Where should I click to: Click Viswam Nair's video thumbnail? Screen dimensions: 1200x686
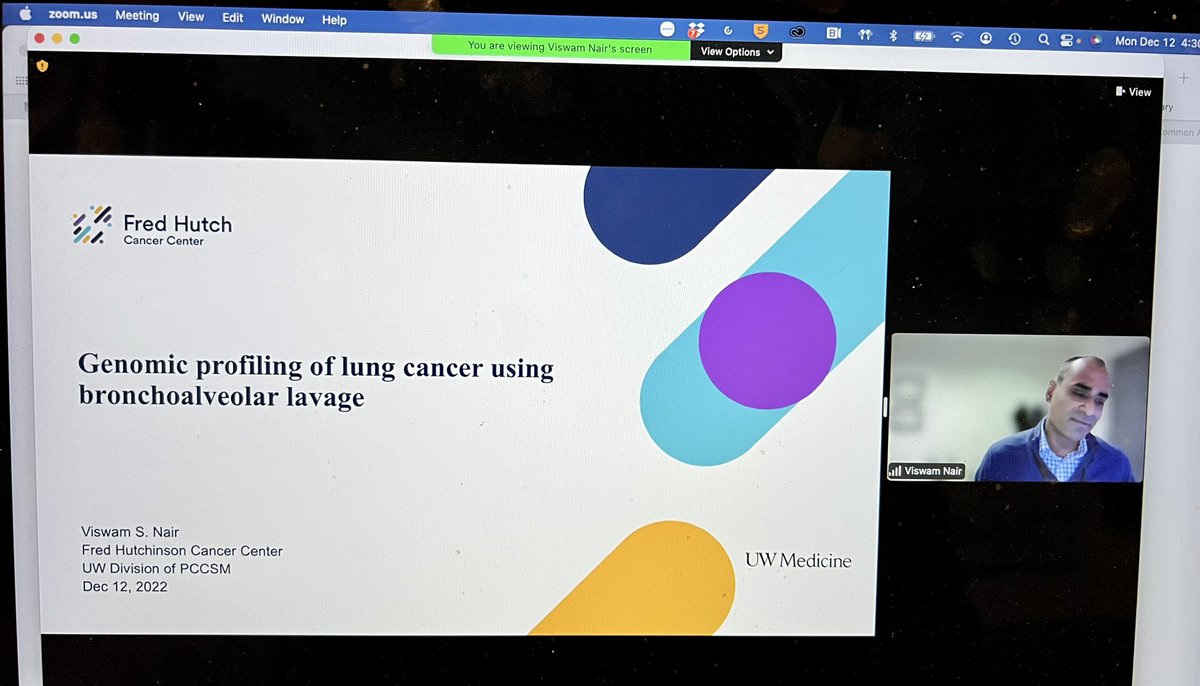pyautogui.click(x=1019, y=407)
